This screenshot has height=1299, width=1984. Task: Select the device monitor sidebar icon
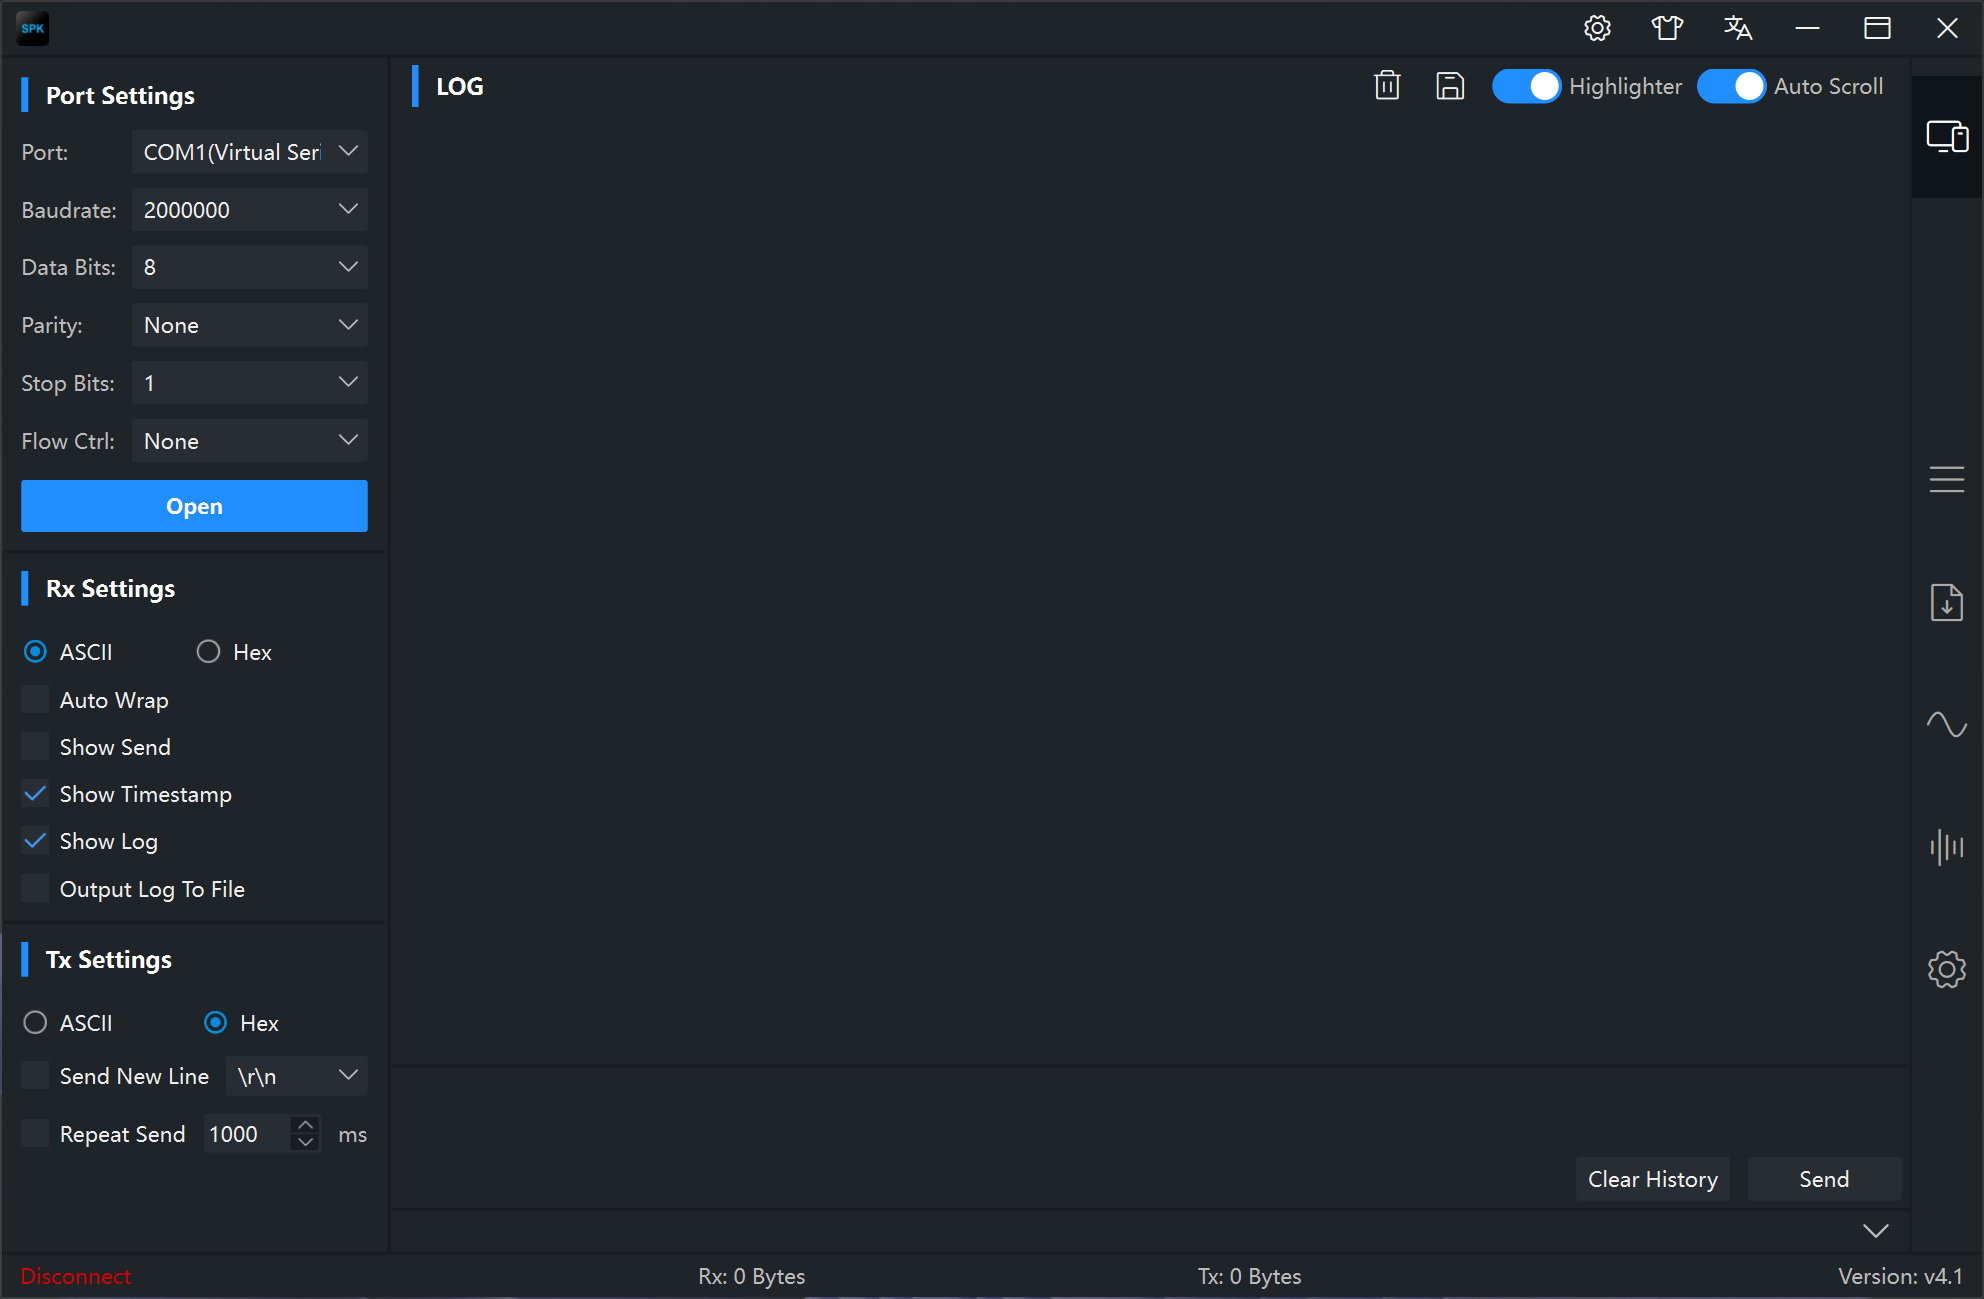coord(1947,136)
